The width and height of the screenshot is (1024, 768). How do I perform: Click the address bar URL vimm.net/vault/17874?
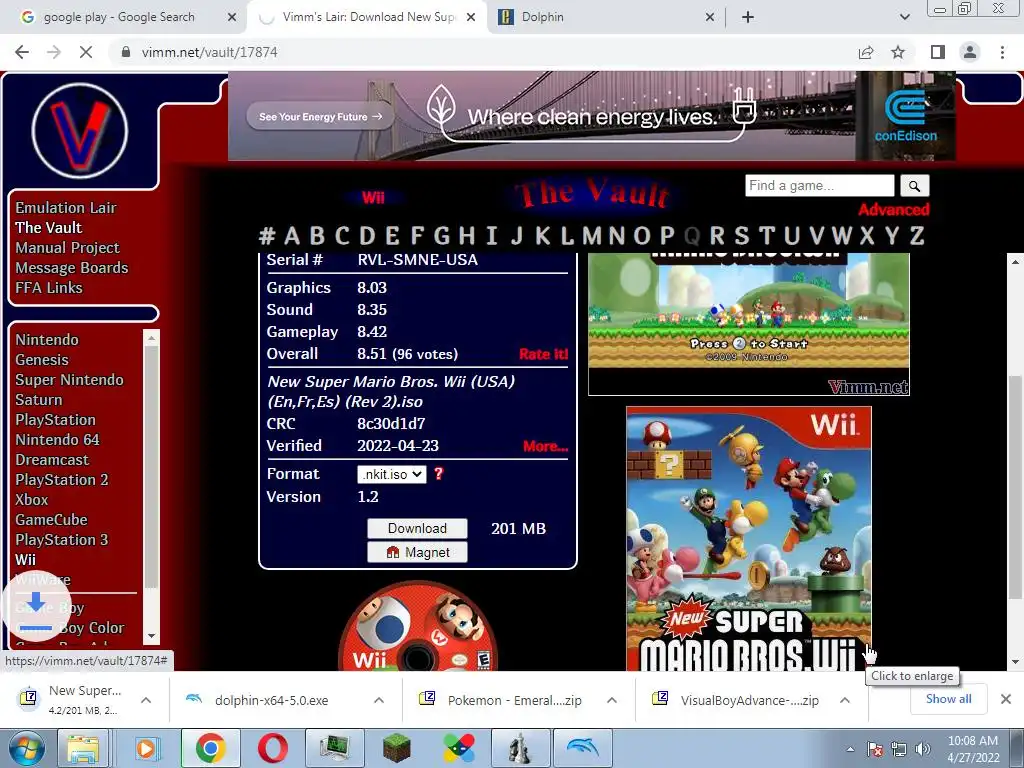tap(210, 52)
